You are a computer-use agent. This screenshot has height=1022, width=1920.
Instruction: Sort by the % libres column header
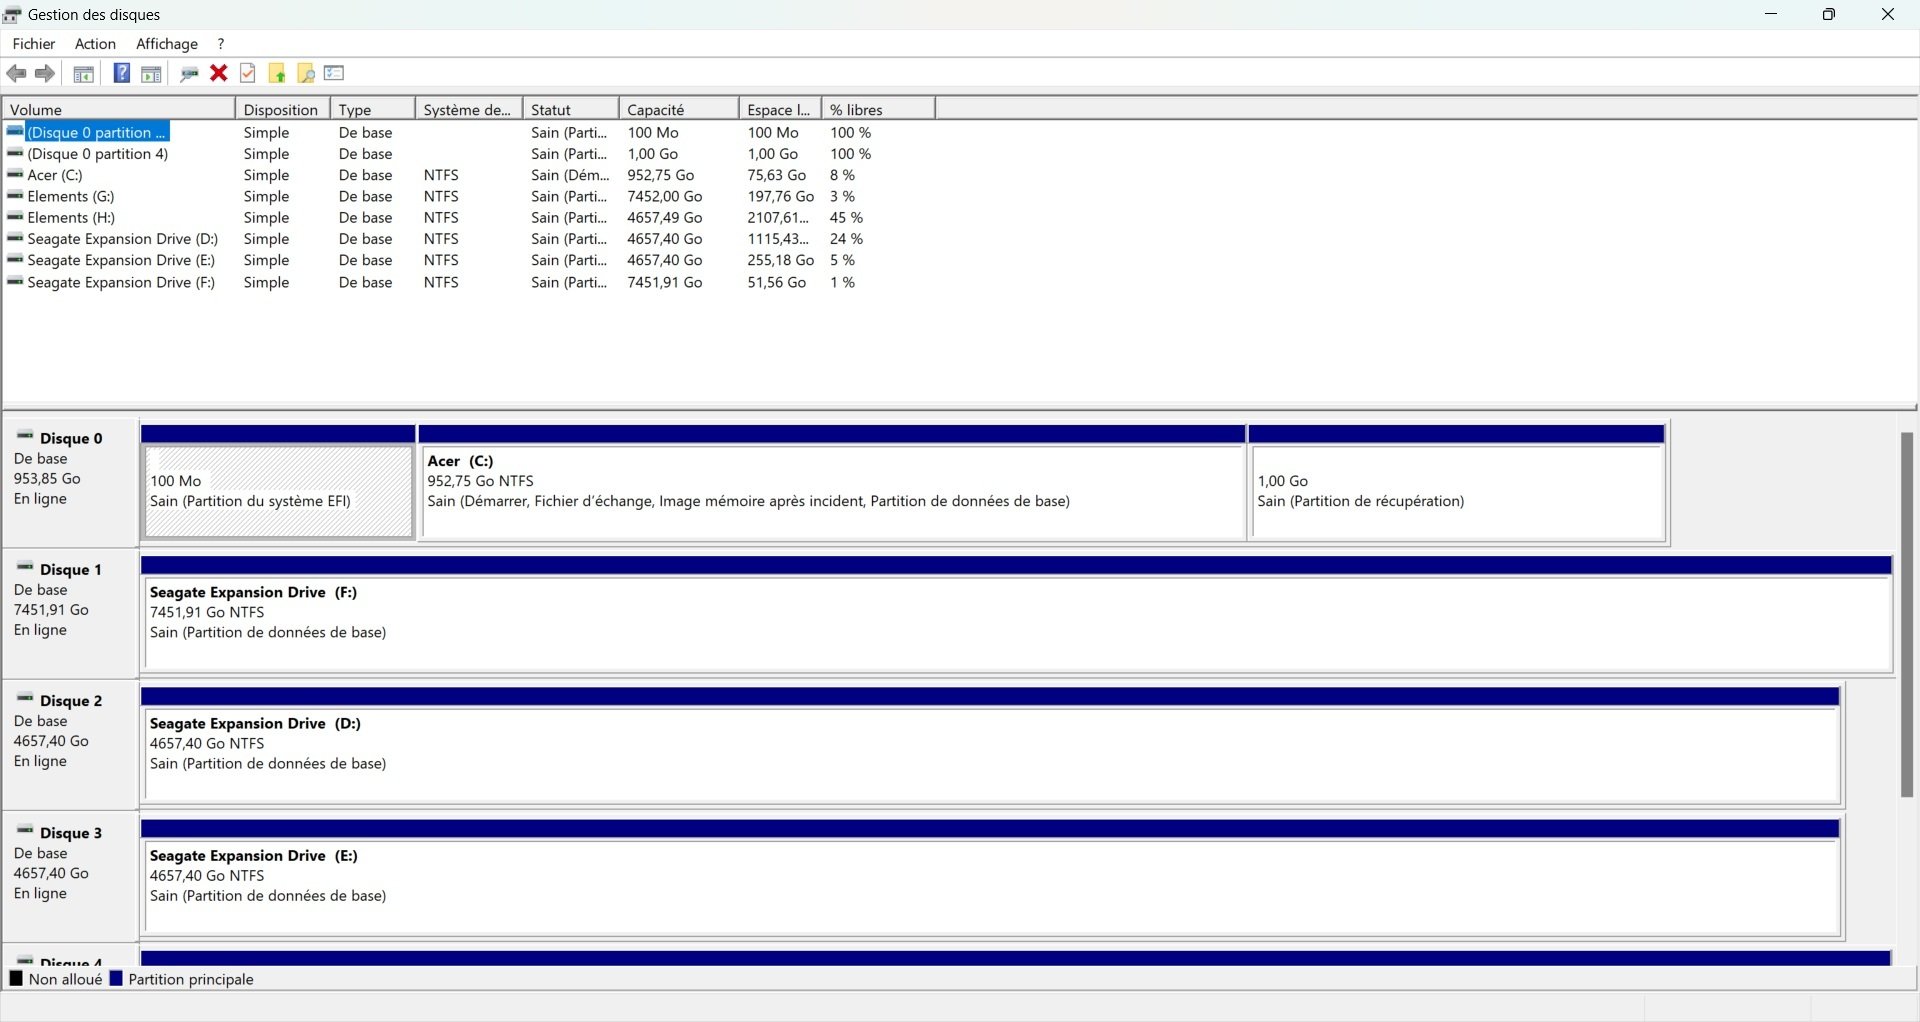[879, 109]
